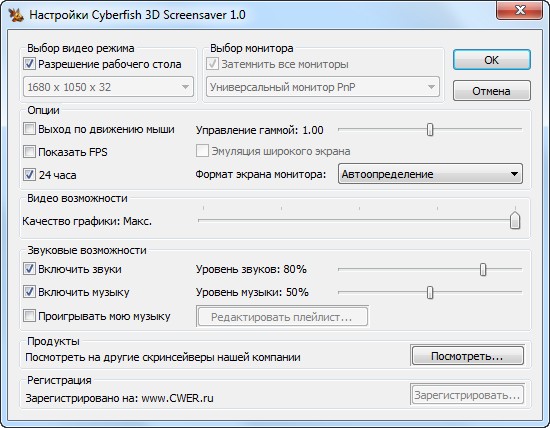Enable the Показать FPS checkbox
Screen dimensions: 550x428
(29, 152)
